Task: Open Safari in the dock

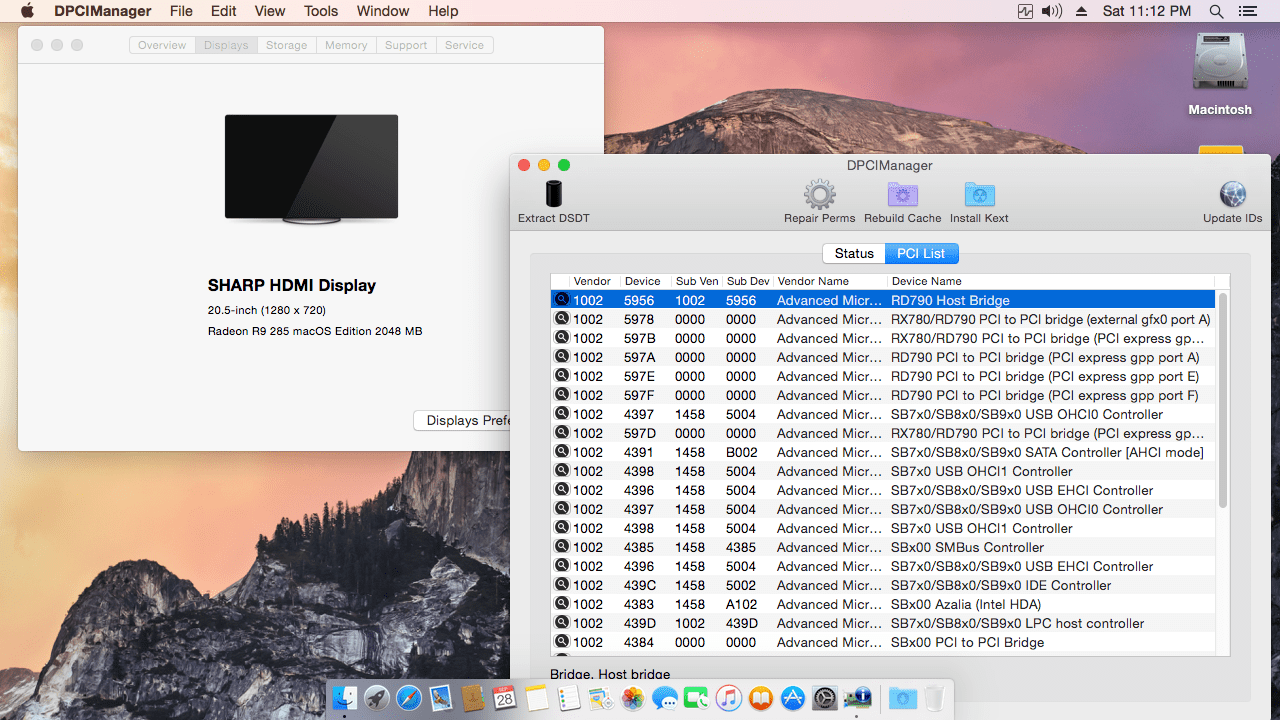Action: [x=409, y=698]
